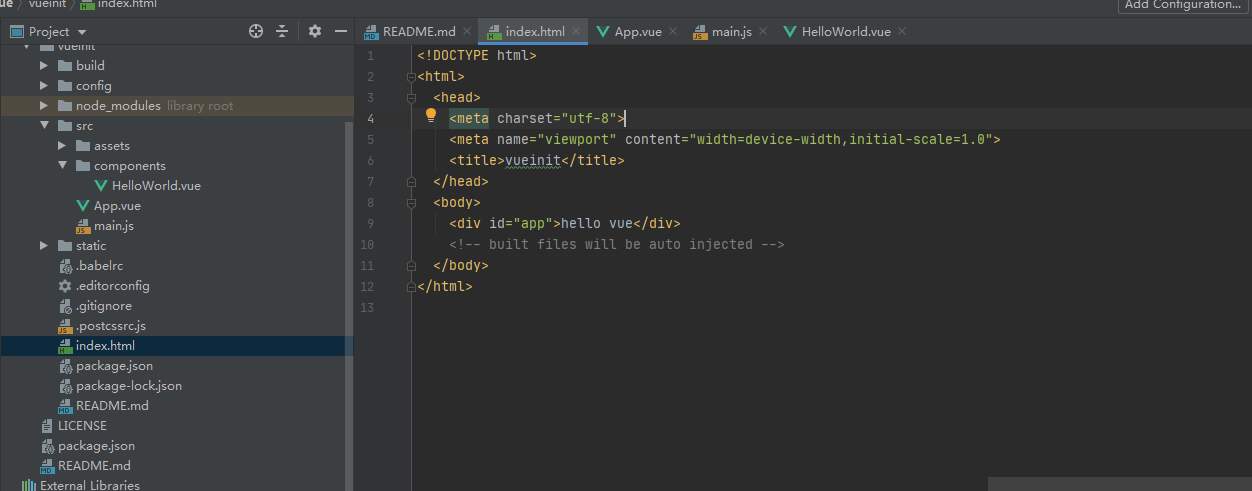Click the .postcssrc.js file icon

(65, 326)
